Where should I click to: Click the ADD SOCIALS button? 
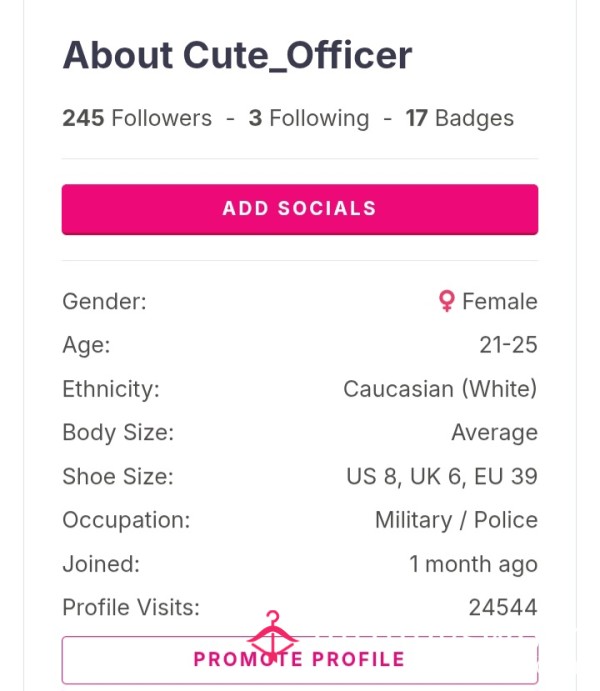[x=300, y=209]
